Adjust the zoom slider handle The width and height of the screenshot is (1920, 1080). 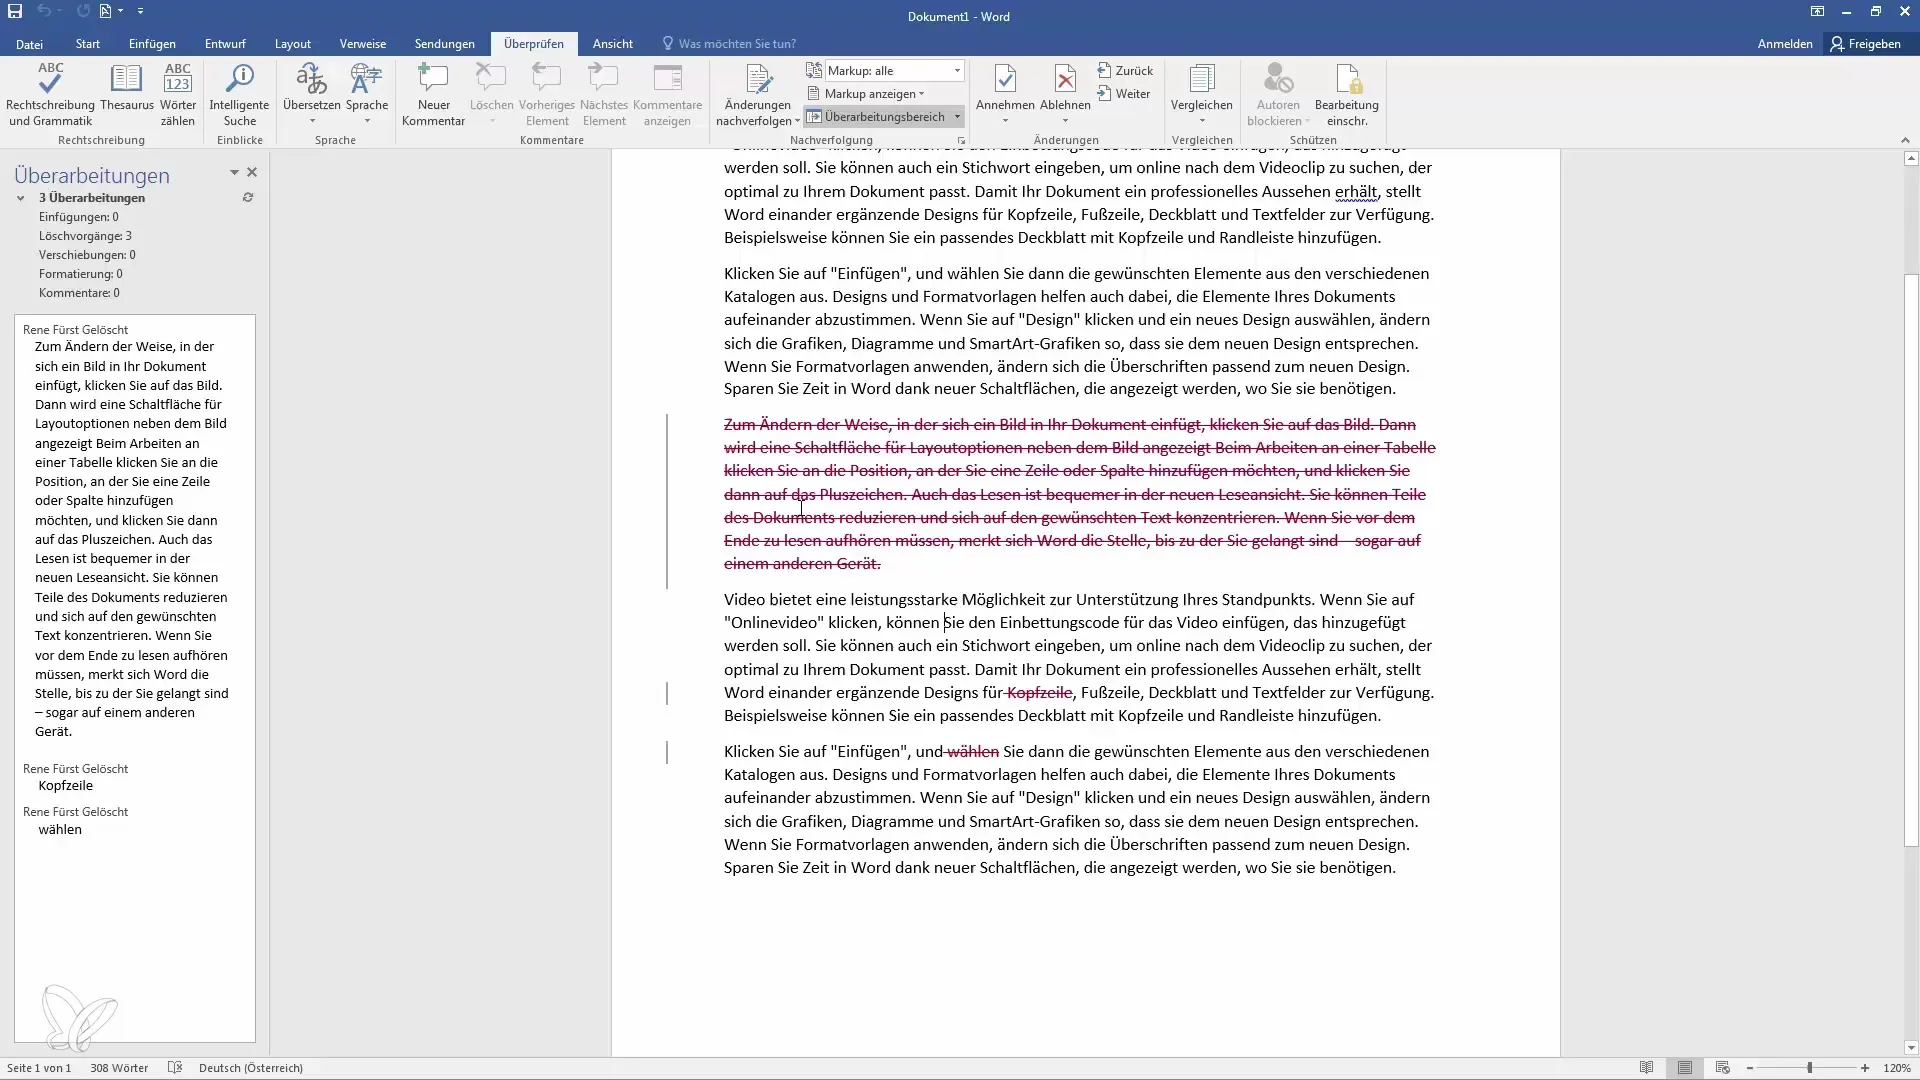click(x=1809, y=1068)
